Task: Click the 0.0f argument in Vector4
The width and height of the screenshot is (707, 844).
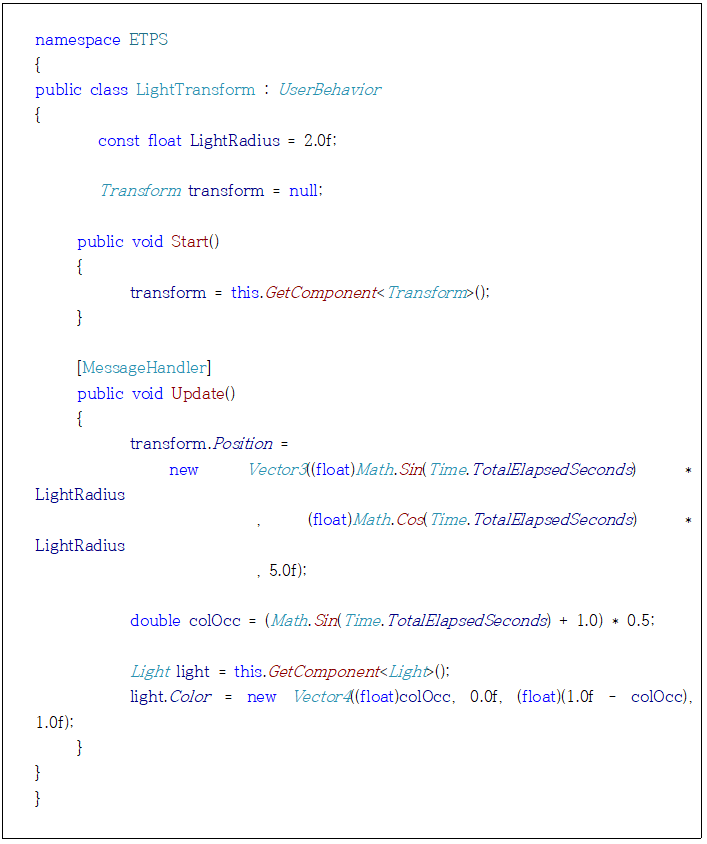Action: tap(486, 697)
